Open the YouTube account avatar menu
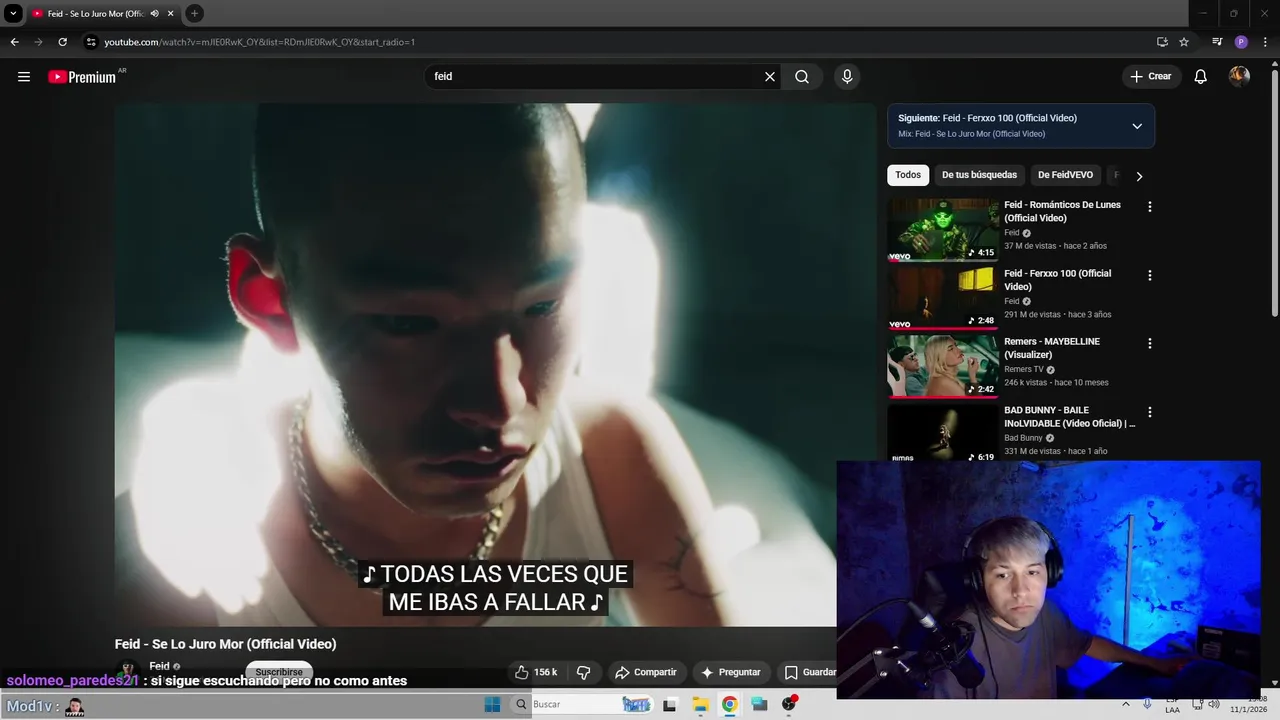Image resolution: width=1280 pixels, height=720 pixels. coord(1239,76)
